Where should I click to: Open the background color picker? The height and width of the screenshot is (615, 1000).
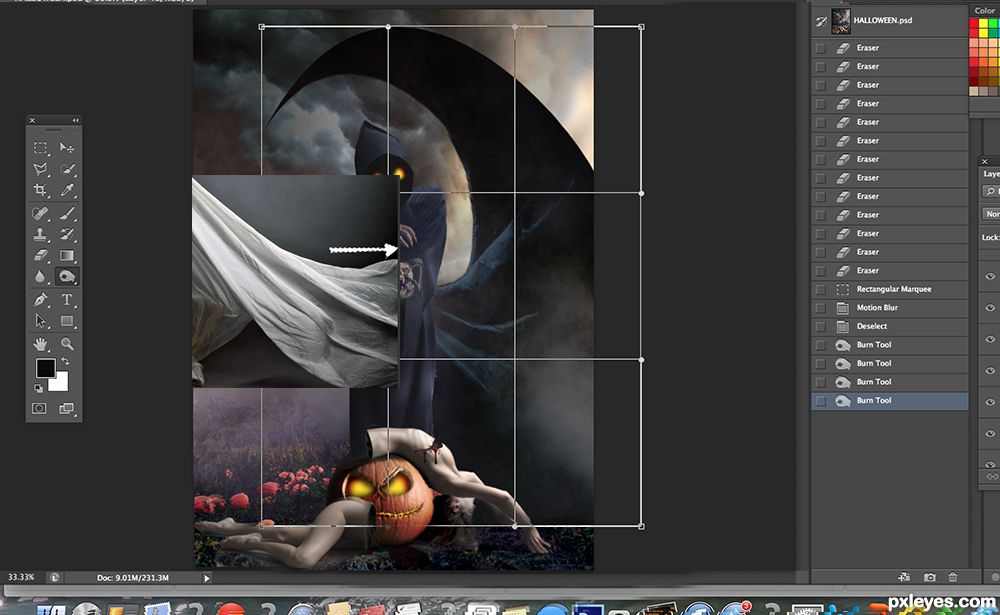coord(60,383)
